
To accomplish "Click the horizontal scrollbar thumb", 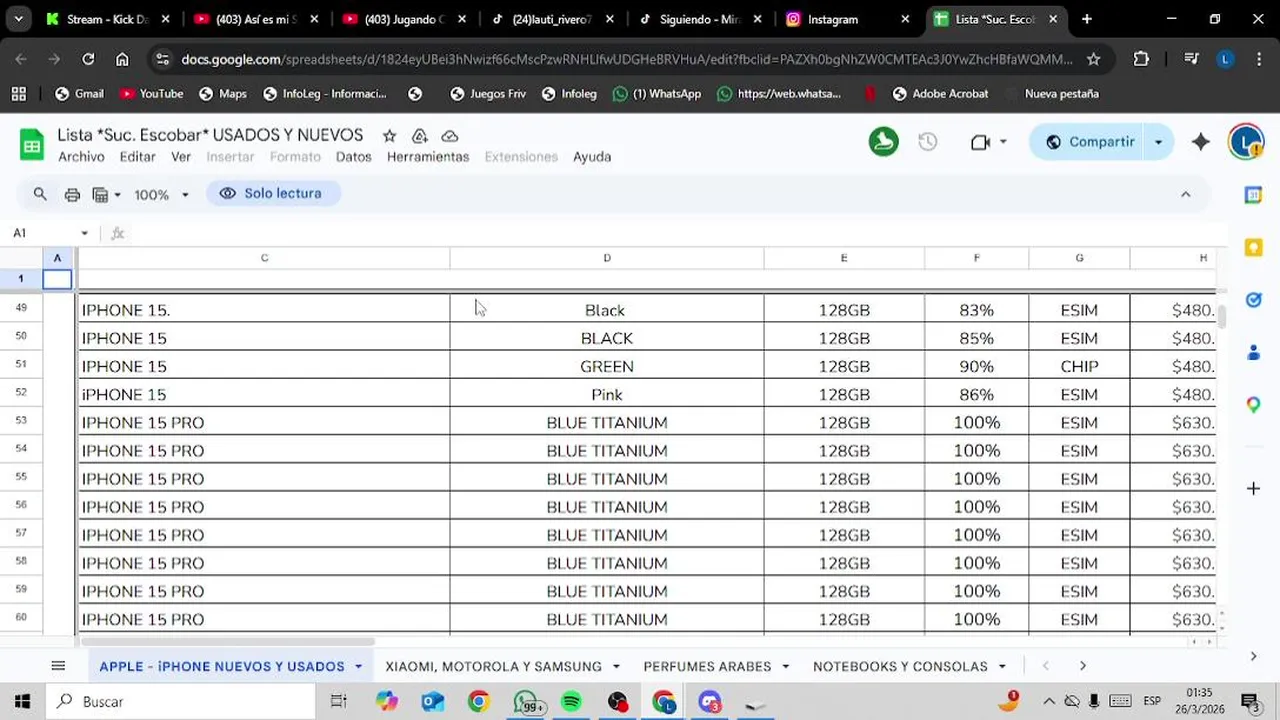I will click(x=227, y=641).
